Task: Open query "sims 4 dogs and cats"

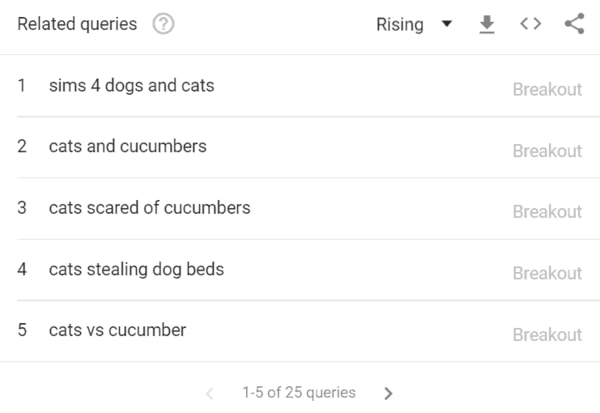Action: tap(131, 86)
